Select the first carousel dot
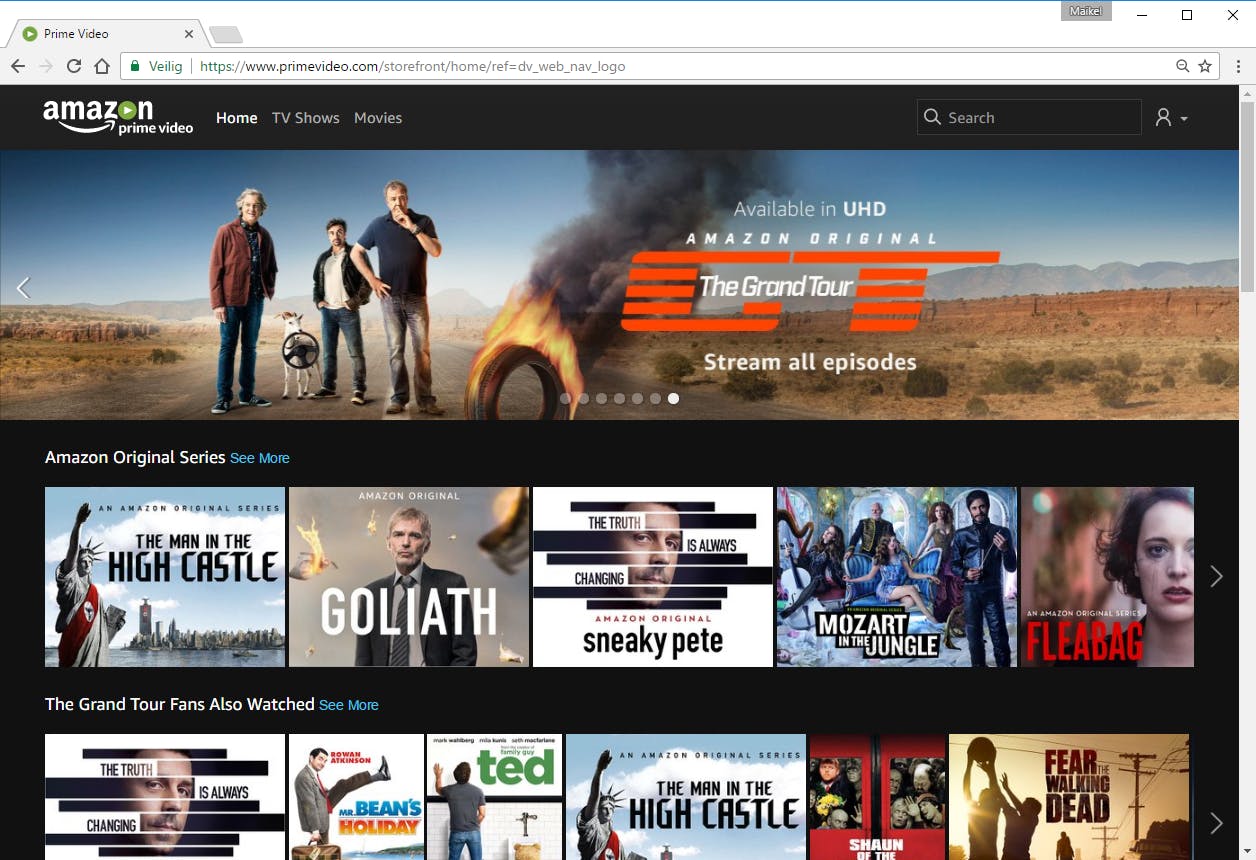1256x860 pixels. tap(566, 398)
